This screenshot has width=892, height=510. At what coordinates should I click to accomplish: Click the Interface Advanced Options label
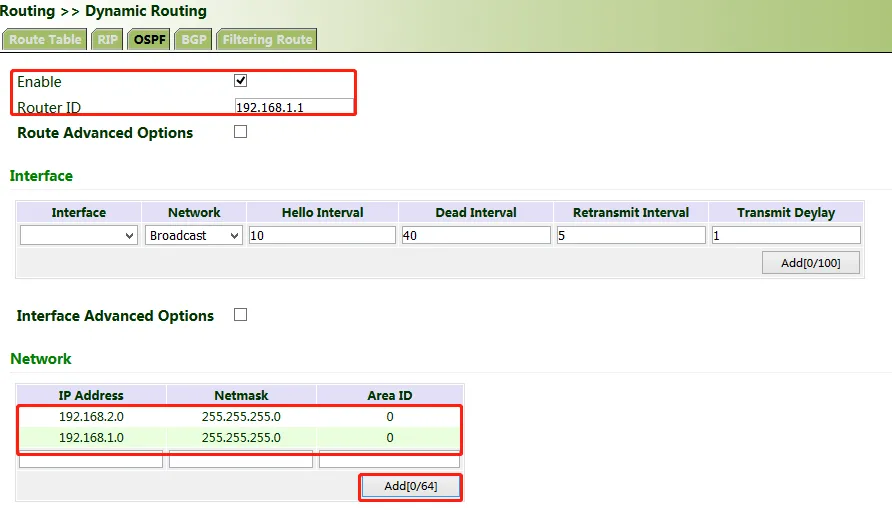pyautogui.click(x=115, y=316)
